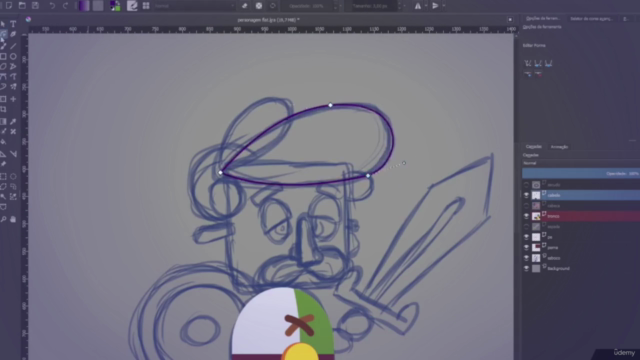
Task: Select the Zoom magnifier tool
Action: [3, 219]
